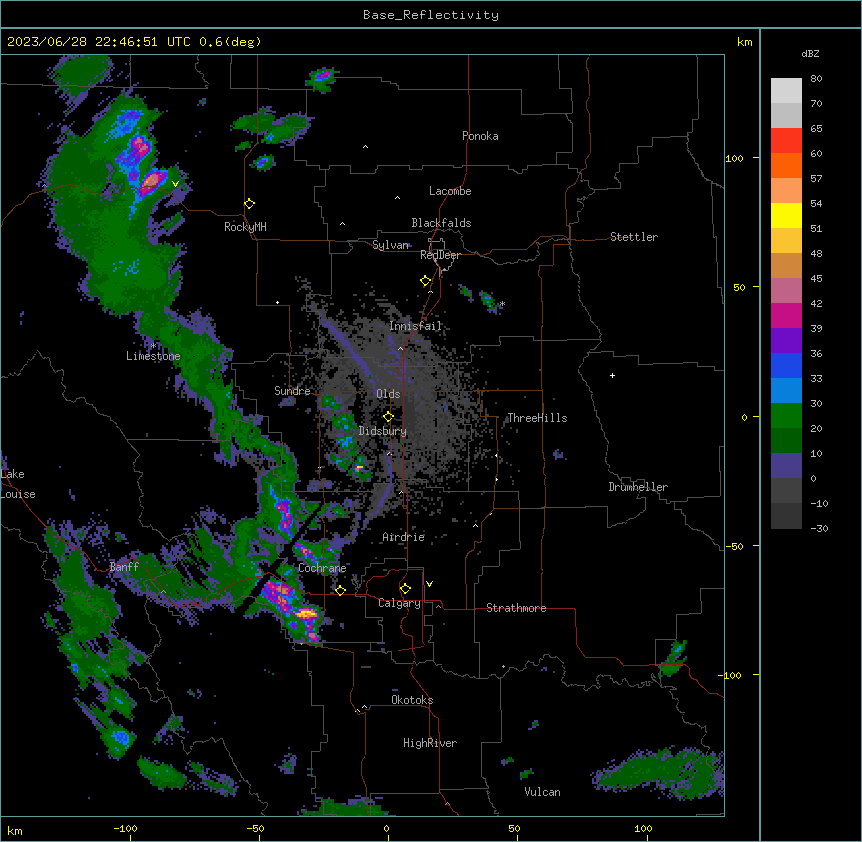
Task: Select the Cochrane town label
Action: pos(322,568)
